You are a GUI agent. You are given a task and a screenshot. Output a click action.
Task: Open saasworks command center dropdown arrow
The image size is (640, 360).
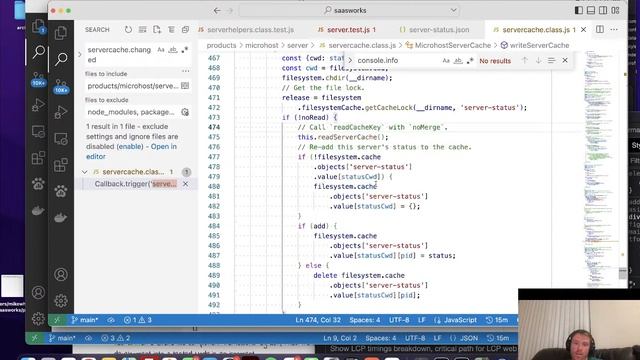point(453,10)
